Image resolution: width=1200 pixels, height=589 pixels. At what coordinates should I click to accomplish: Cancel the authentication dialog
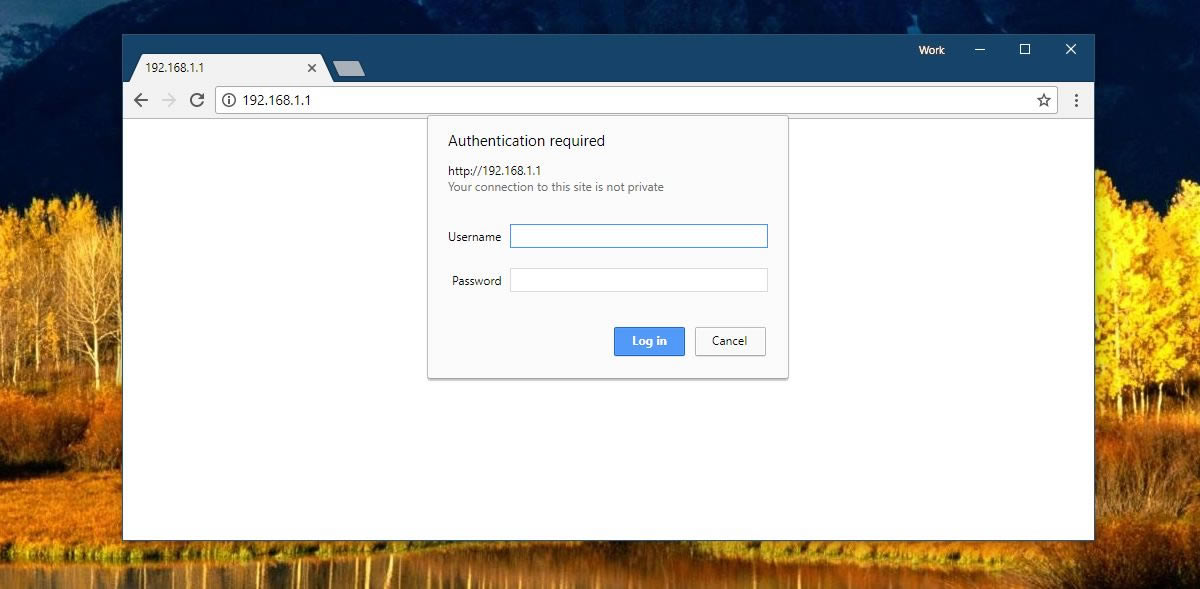pyautogui.click(x=729, y=341)
